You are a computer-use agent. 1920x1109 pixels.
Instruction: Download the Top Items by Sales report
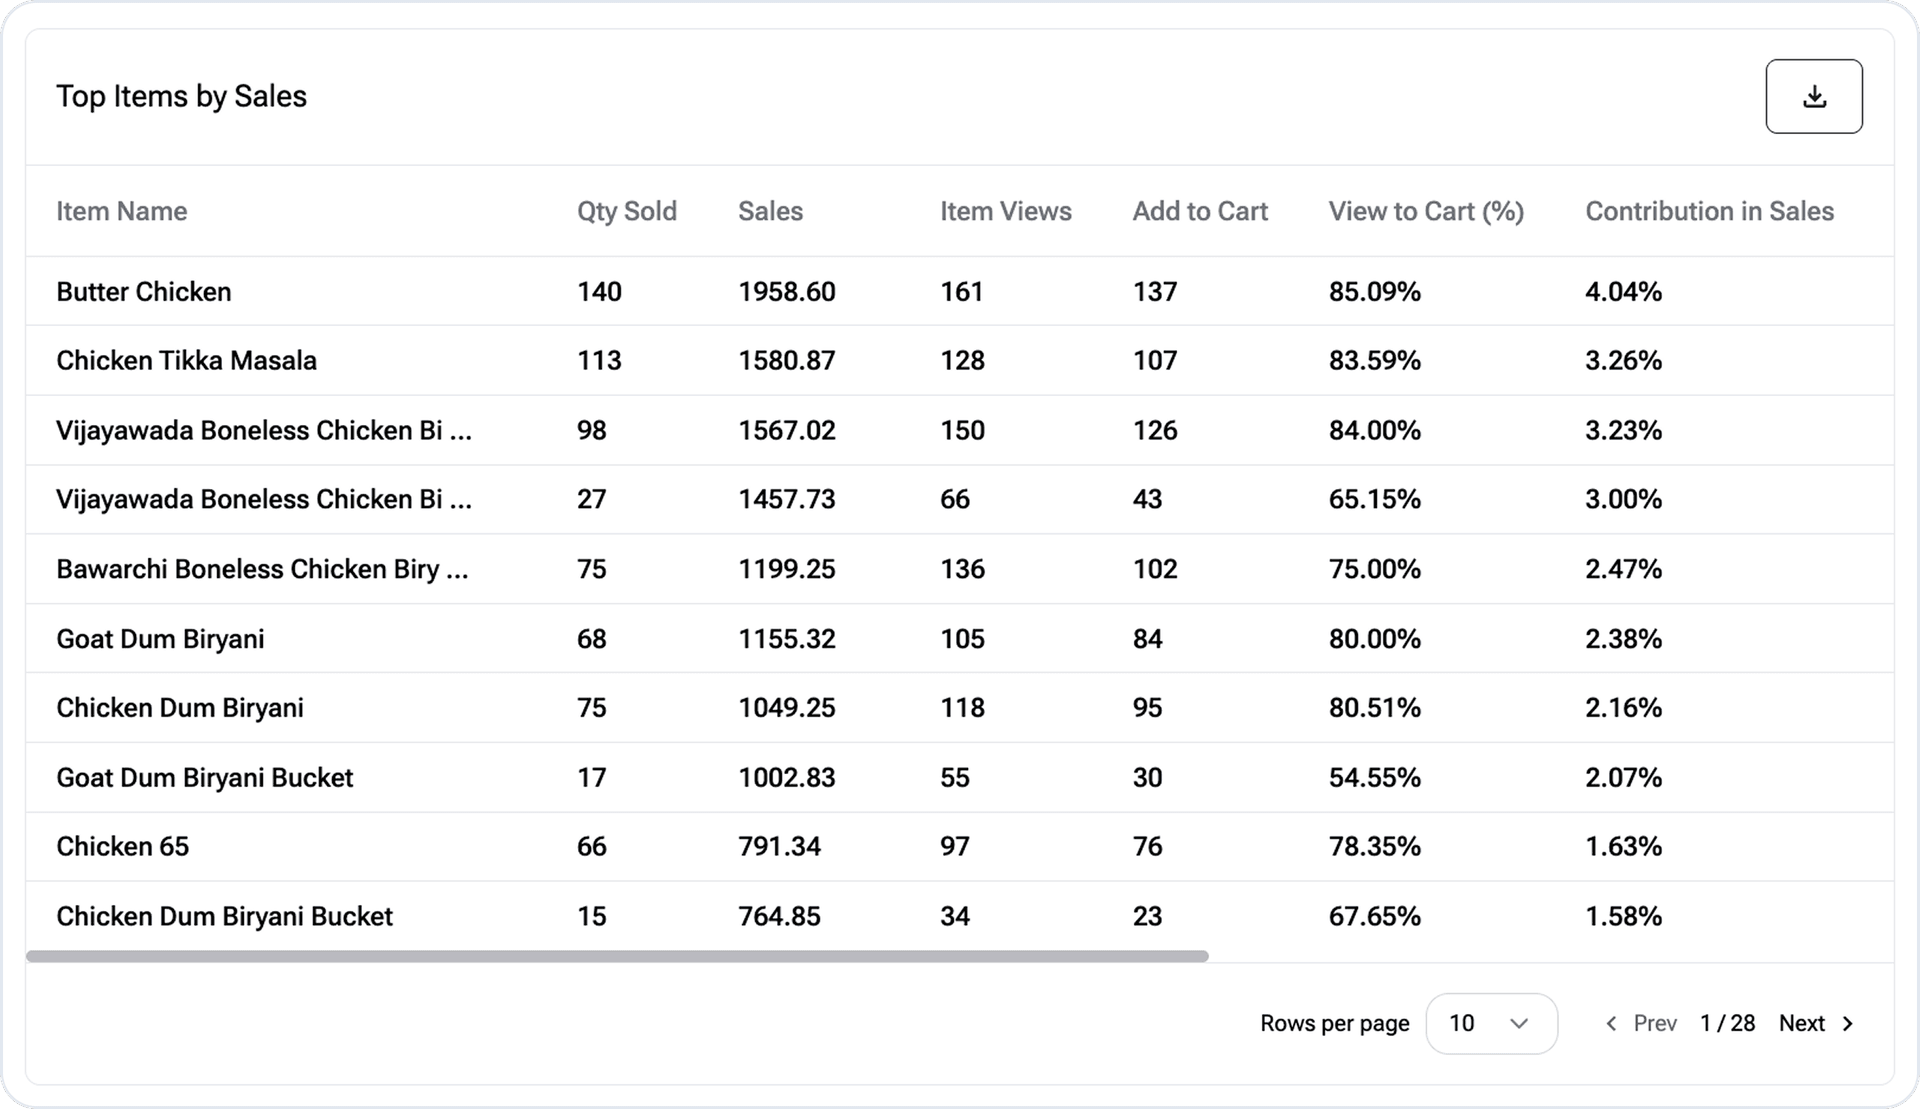[1813, 96]
